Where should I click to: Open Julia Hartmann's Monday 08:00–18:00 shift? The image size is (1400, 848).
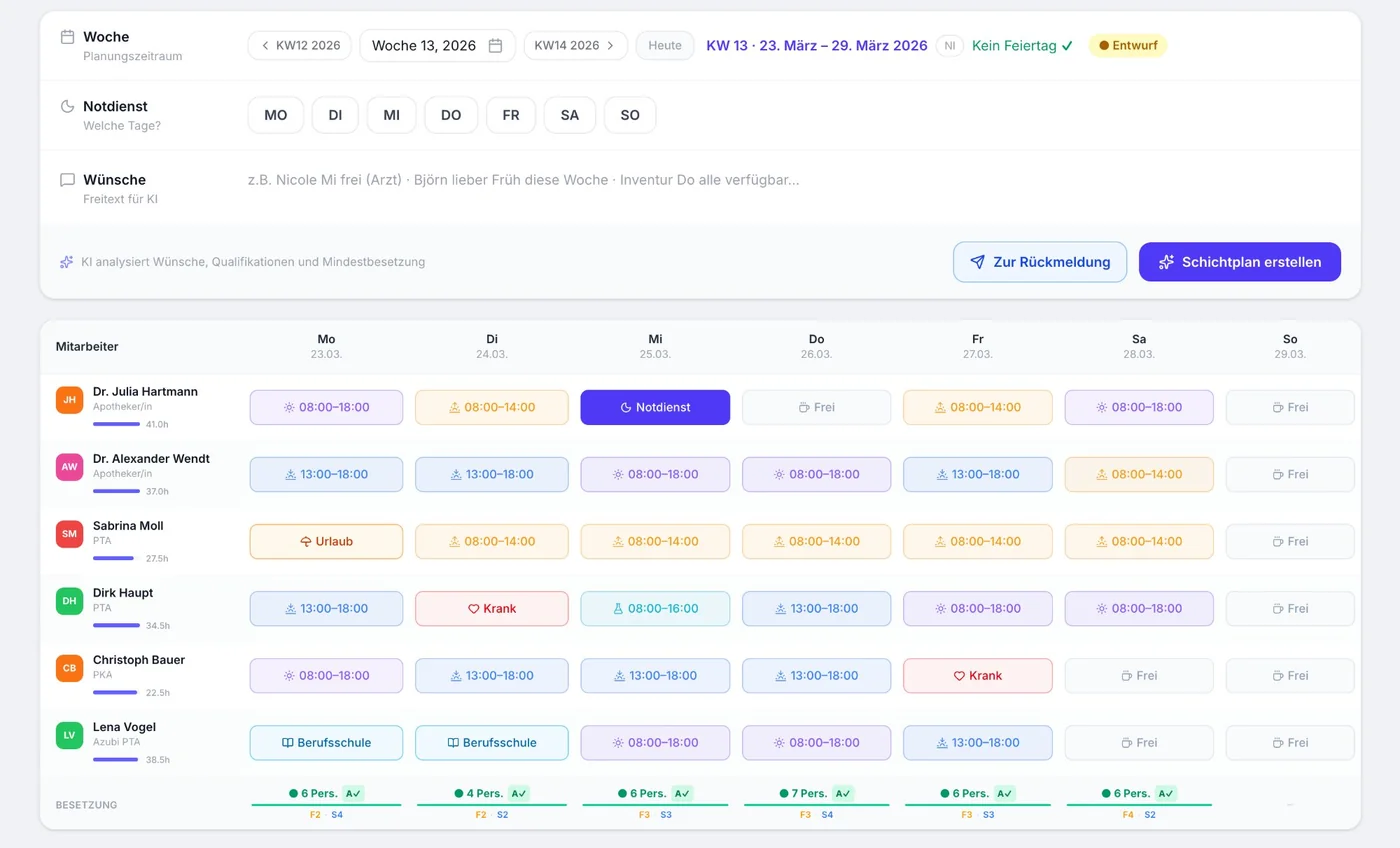coord(326,407)
